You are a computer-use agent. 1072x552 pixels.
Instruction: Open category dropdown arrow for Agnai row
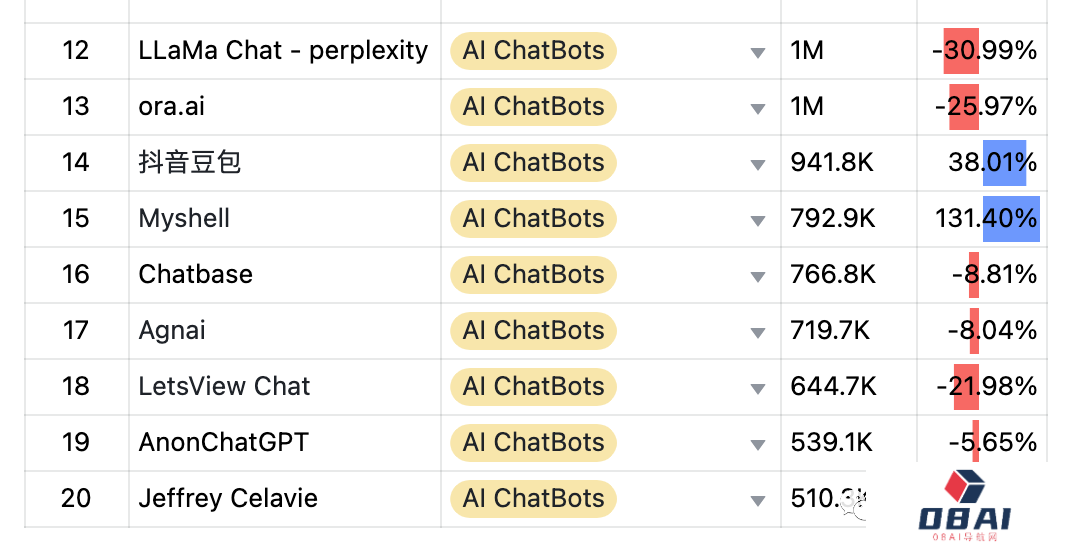tap(758, 333)
